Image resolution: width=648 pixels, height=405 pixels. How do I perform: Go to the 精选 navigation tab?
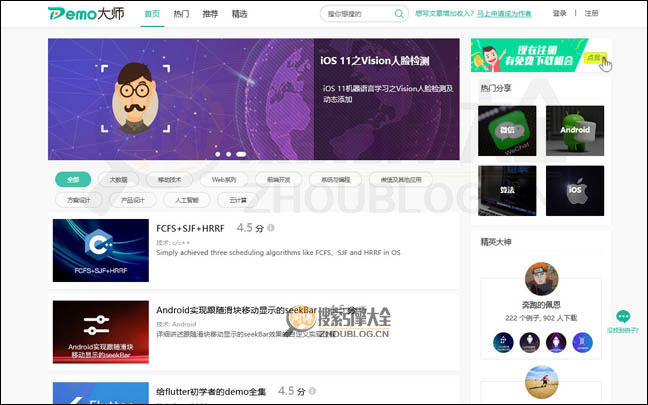point(239,14)
